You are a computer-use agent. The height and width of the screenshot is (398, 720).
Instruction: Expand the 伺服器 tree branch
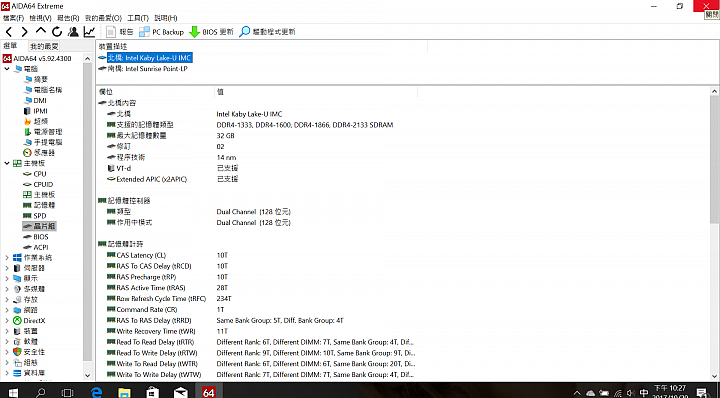click(x=7, y=268)
